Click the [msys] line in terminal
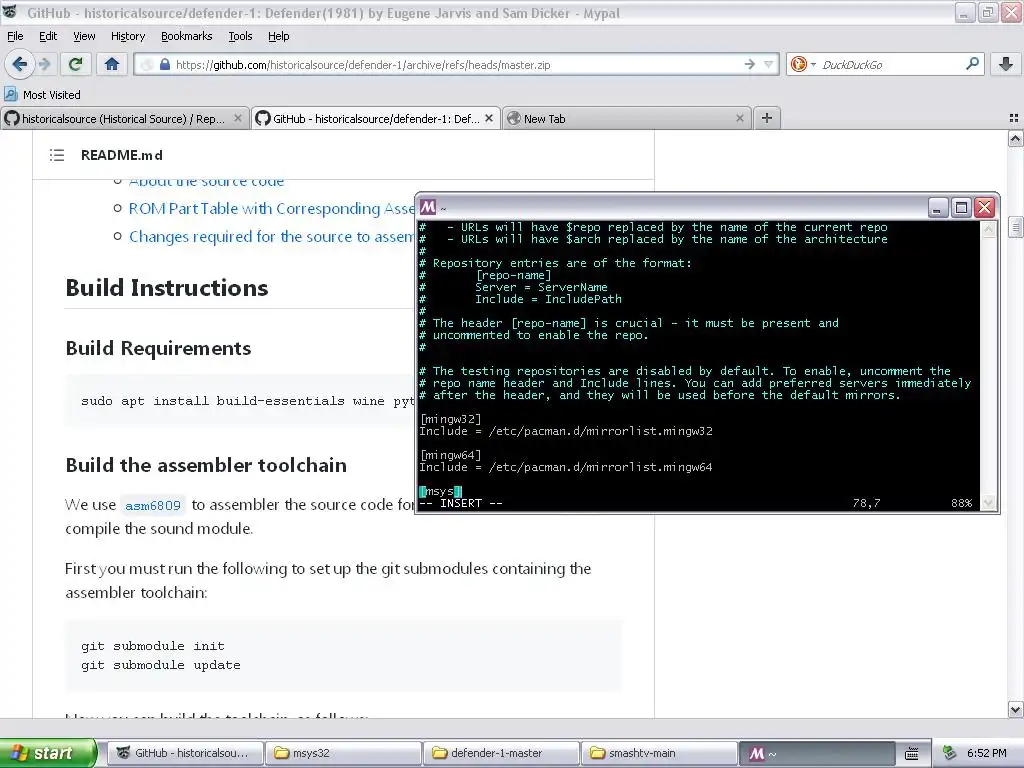The image size is (1024, 768). click(440, 492)
